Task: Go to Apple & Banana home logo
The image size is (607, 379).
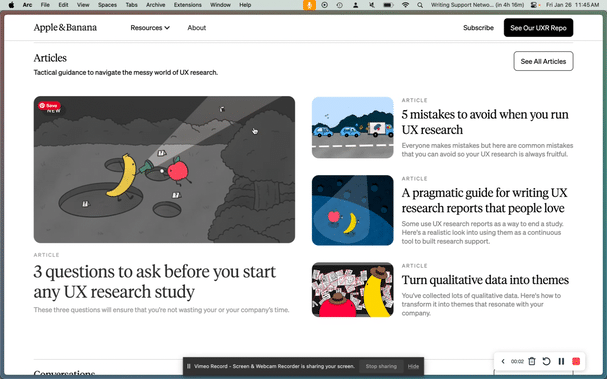Action: coord(65,27)
